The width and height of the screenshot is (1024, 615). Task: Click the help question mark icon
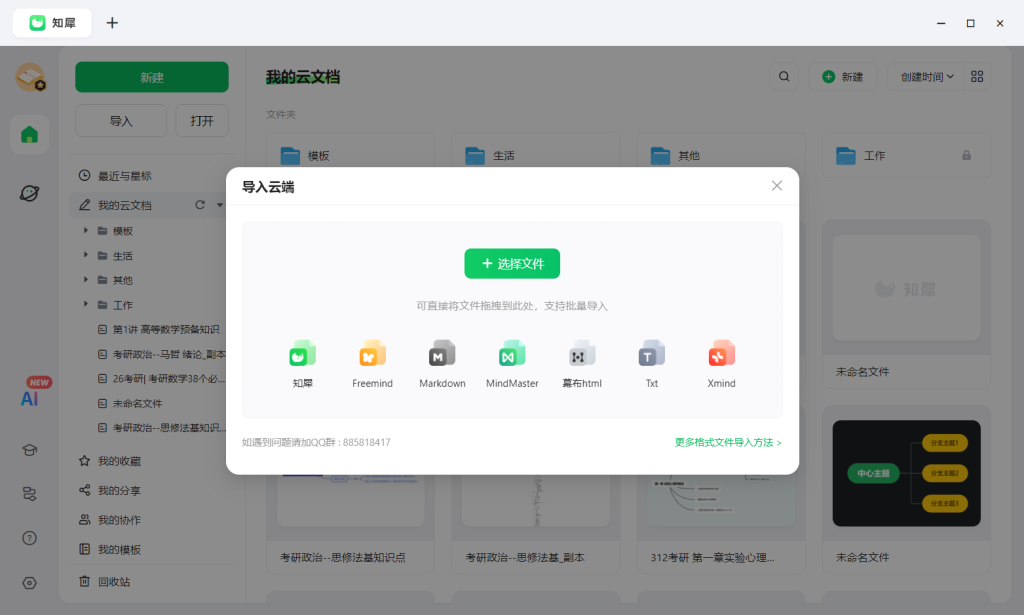click(29, 538)
